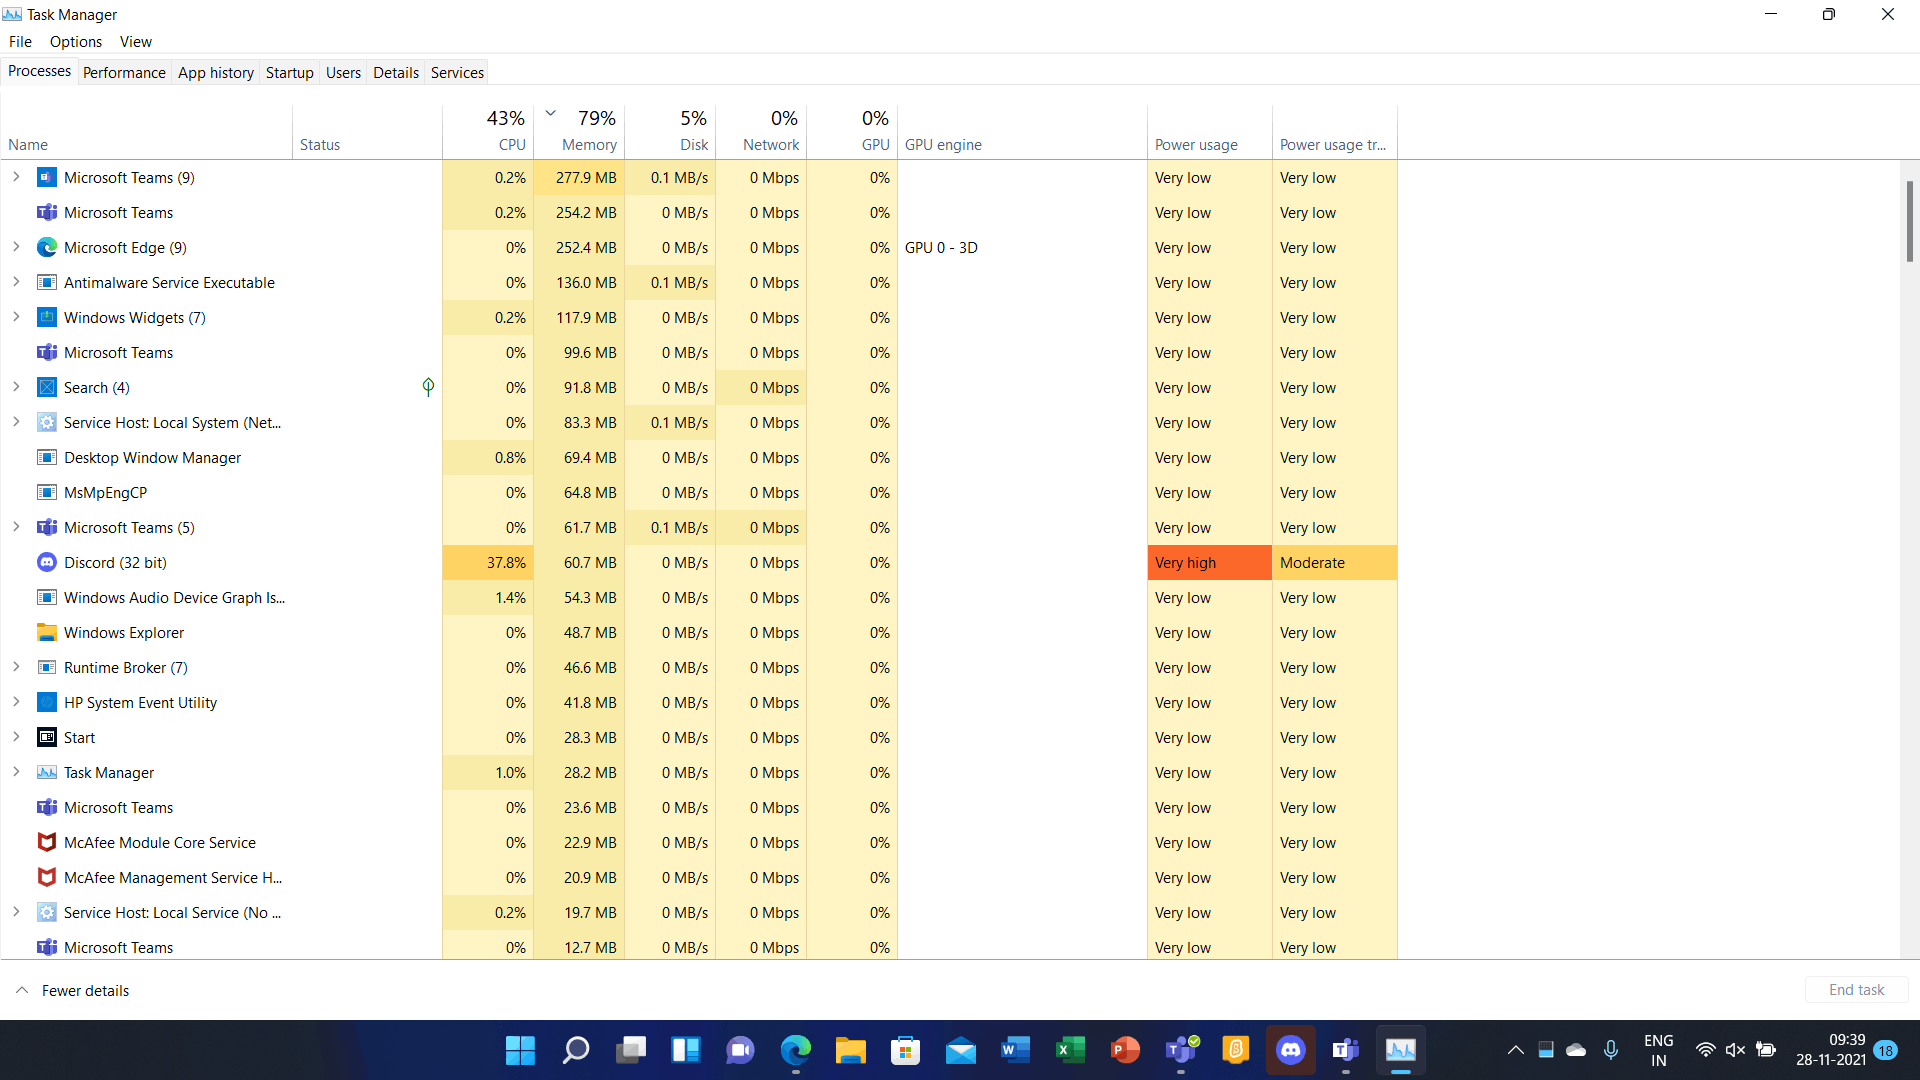Screen dimensions: 1920x1080
Task: Open taskbar Search magnifier
Action: pyautogui.click(x=576, y=1050)
